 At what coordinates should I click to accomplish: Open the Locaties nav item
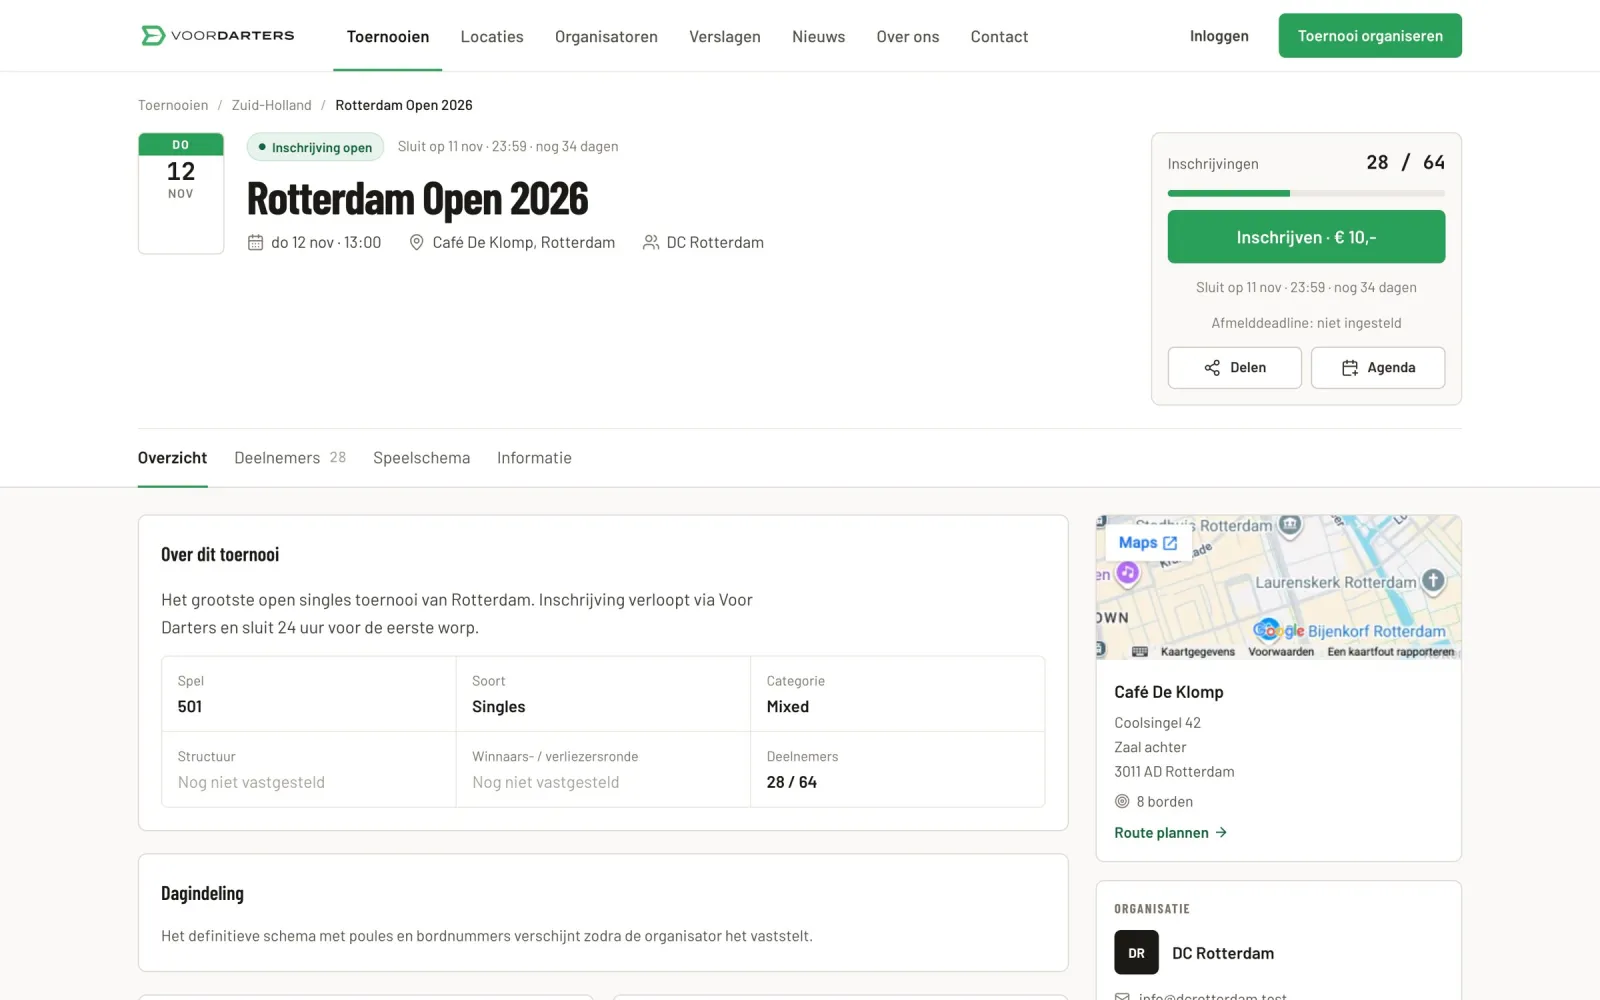coord(492,37)
